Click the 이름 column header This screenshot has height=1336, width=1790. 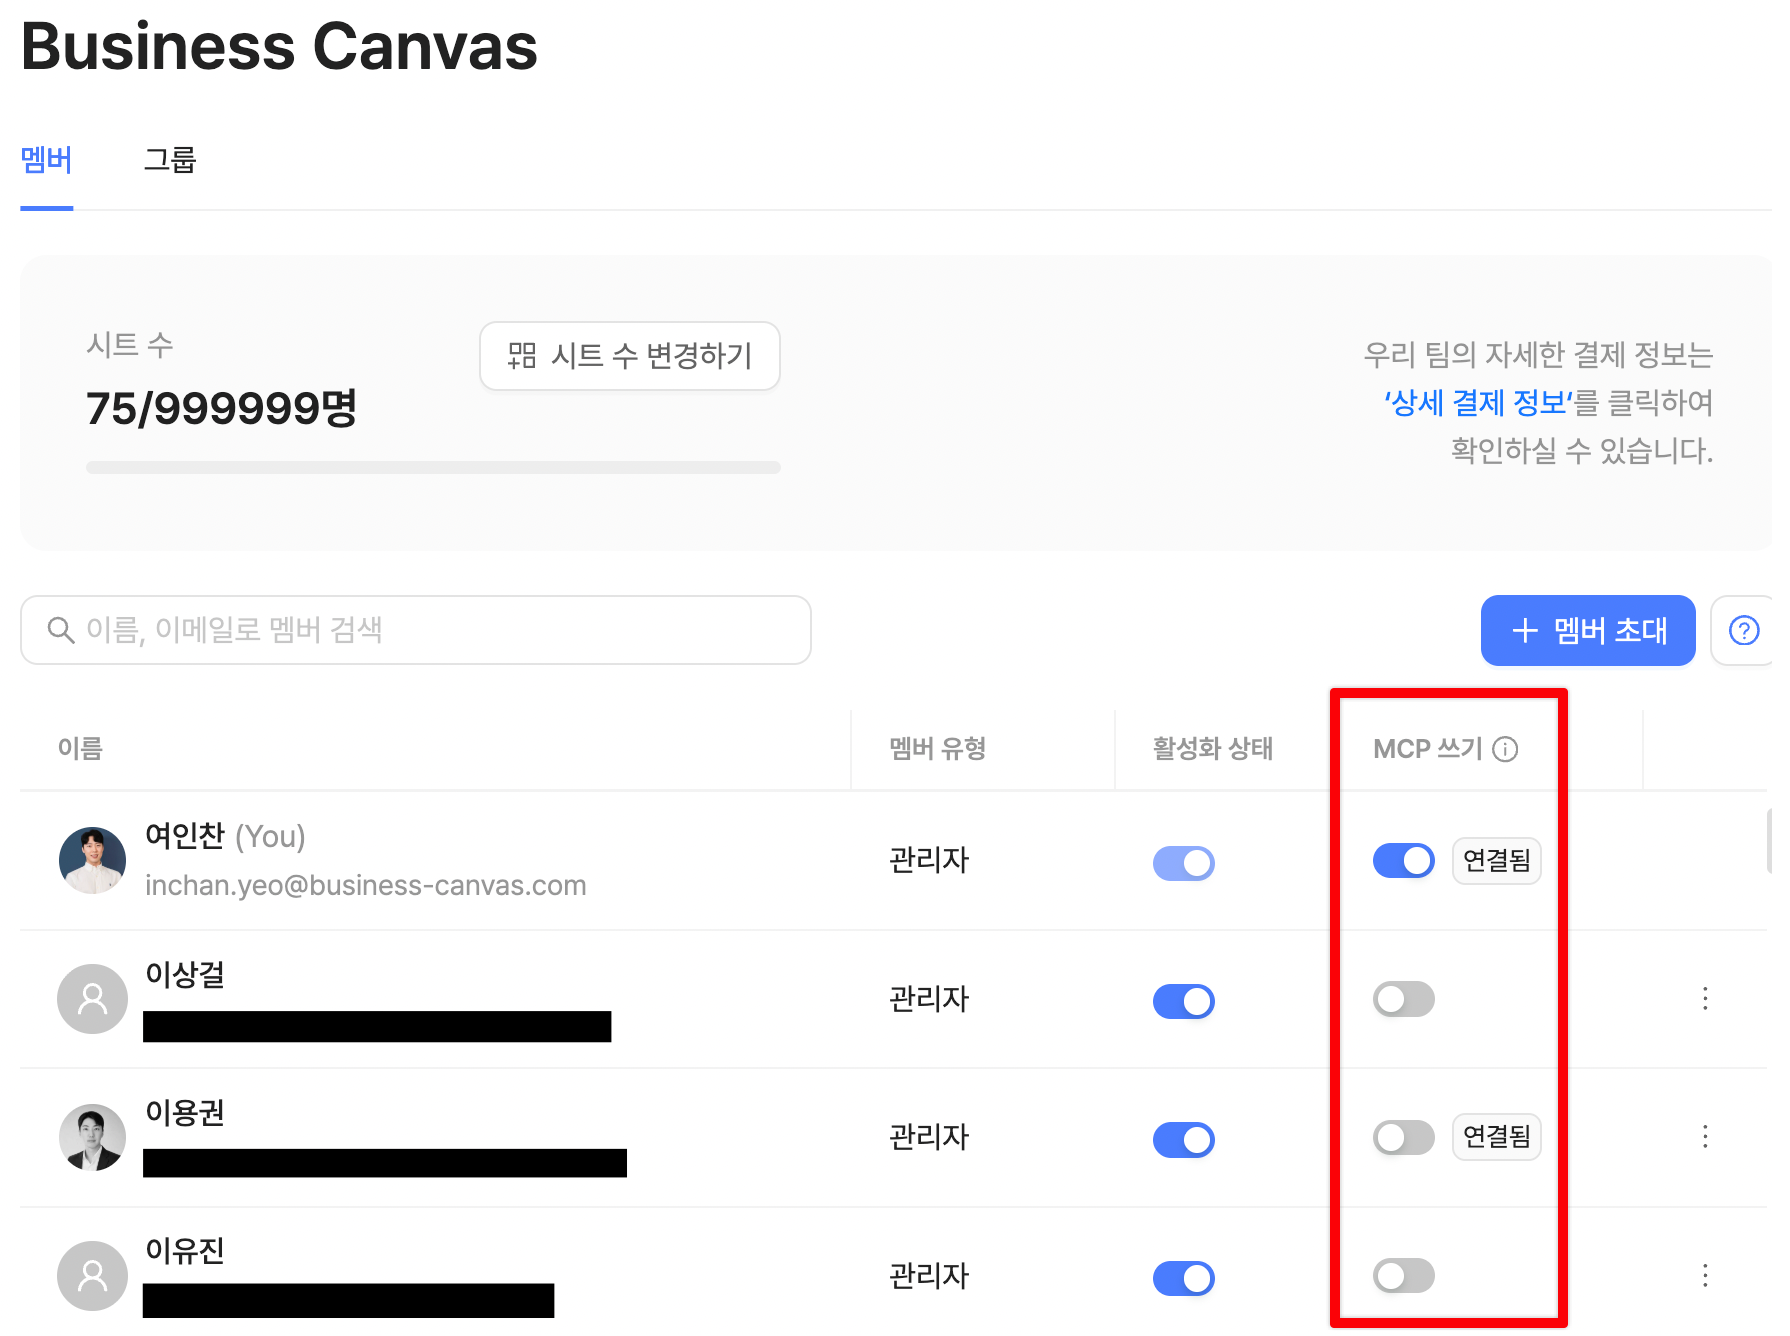click(x=80, y=749)
